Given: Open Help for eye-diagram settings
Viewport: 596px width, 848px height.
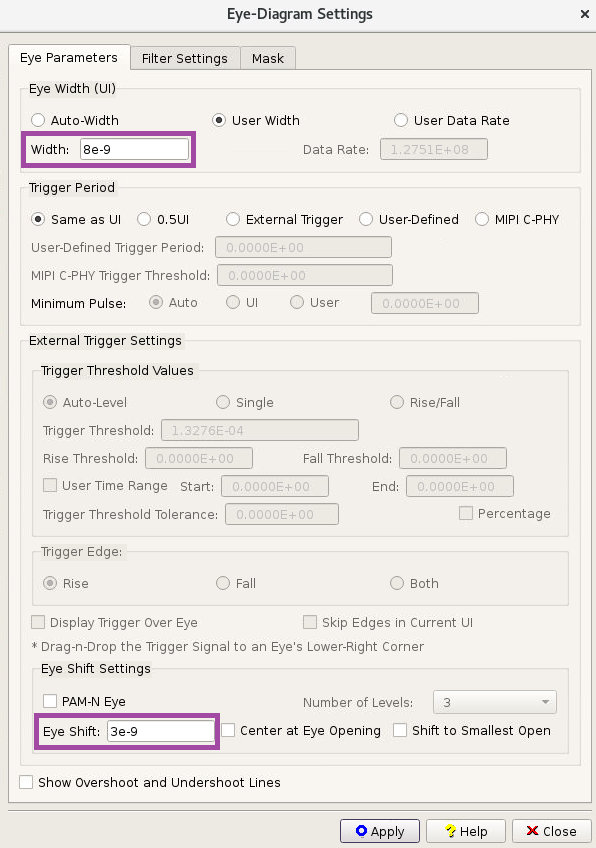Looking at the screenshot, I should pos(466,831).
